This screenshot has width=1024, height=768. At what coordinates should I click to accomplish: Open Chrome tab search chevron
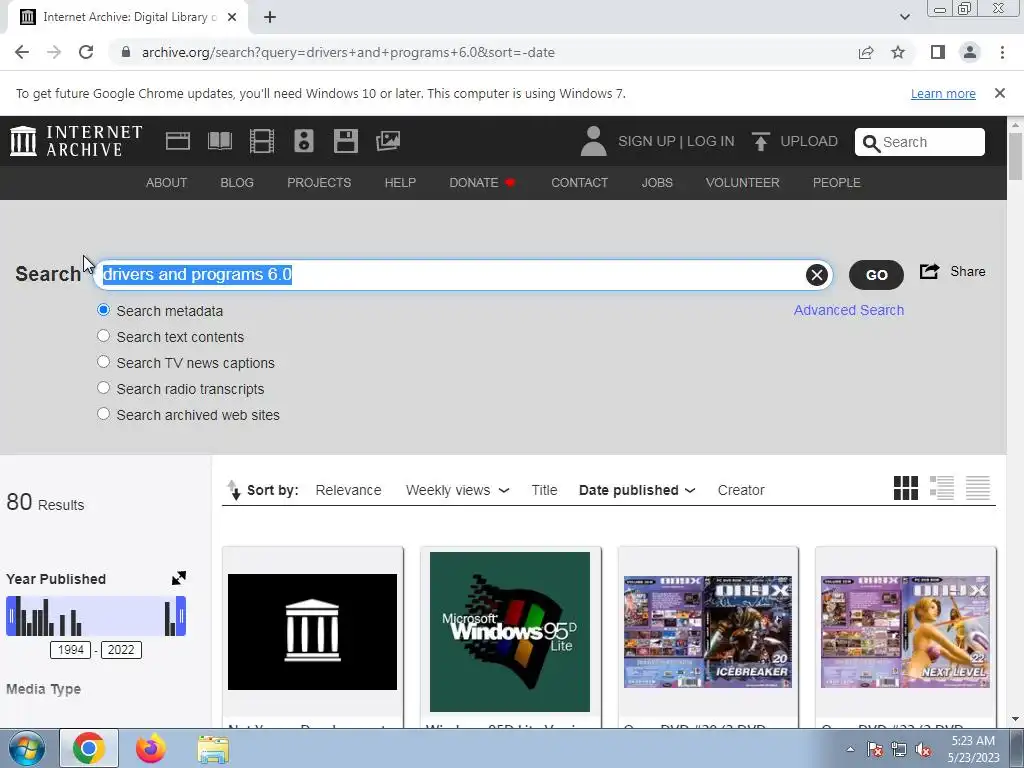904,17
